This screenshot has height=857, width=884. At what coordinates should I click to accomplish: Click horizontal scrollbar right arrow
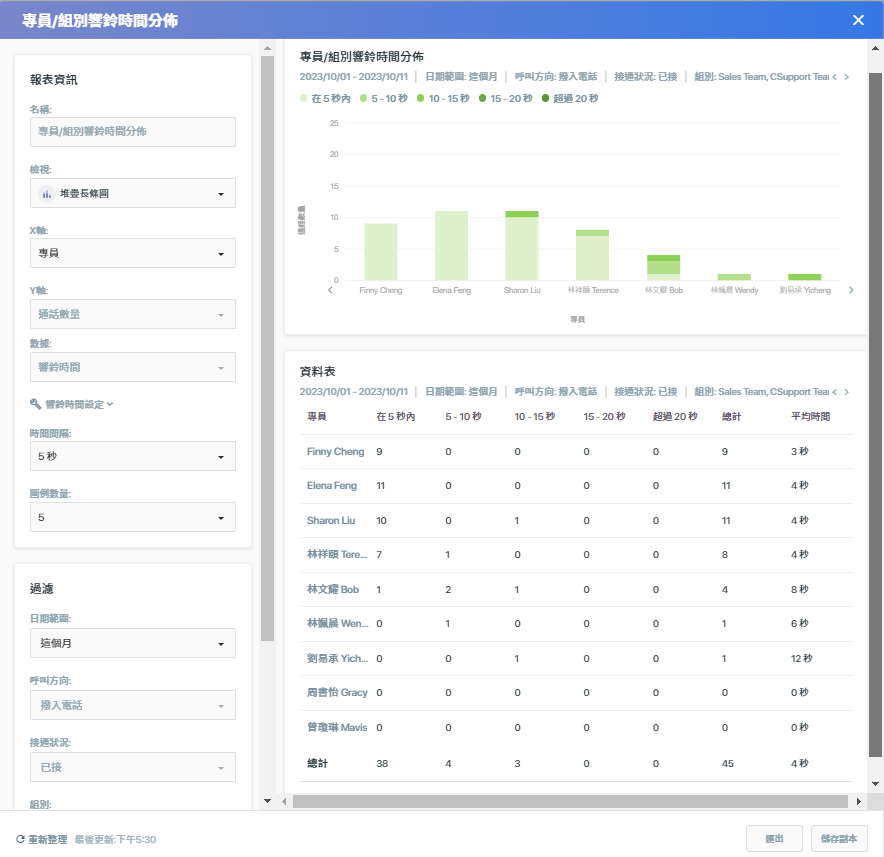tap(859, 801)
